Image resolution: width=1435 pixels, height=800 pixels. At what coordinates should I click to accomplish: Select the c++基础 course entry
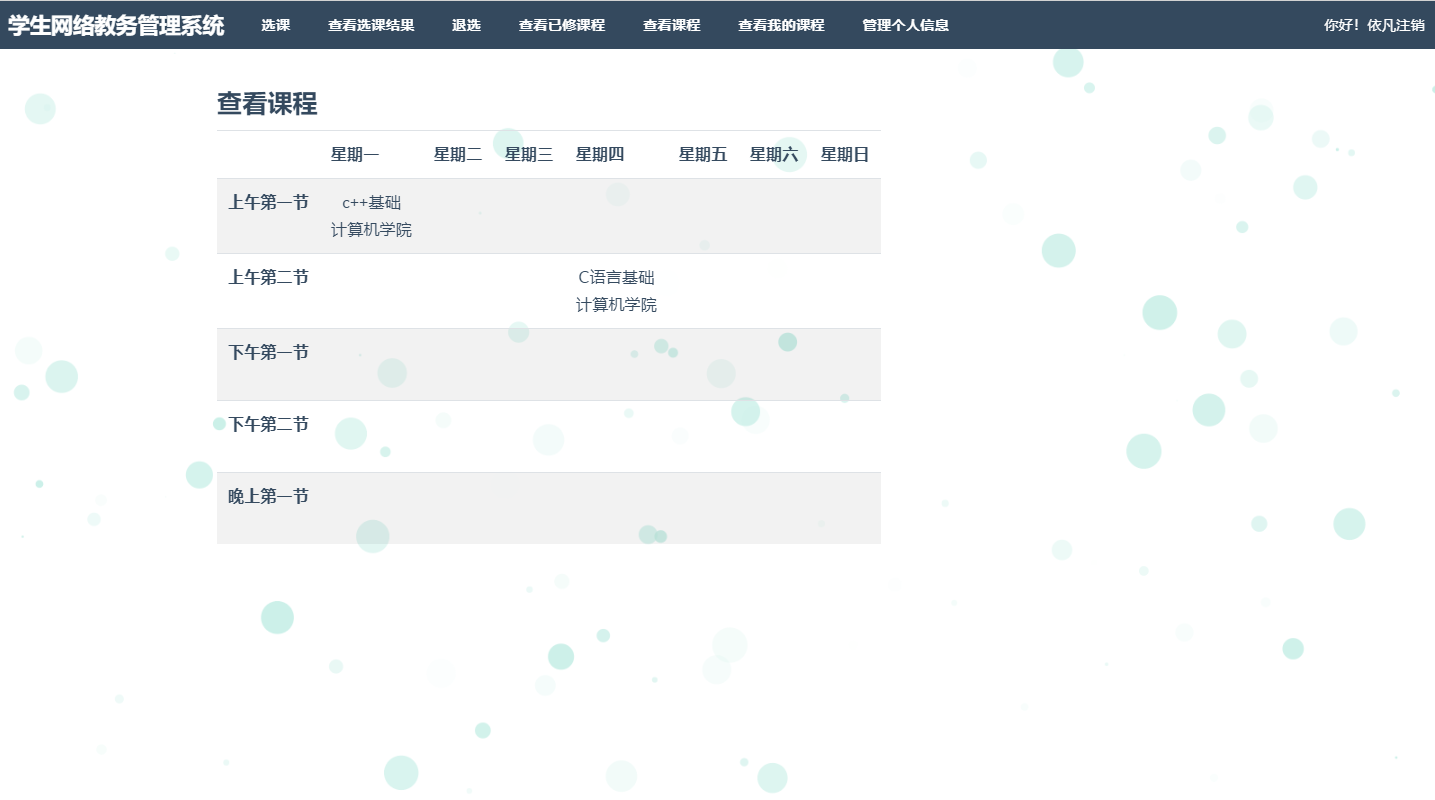[x=370, y=202]
